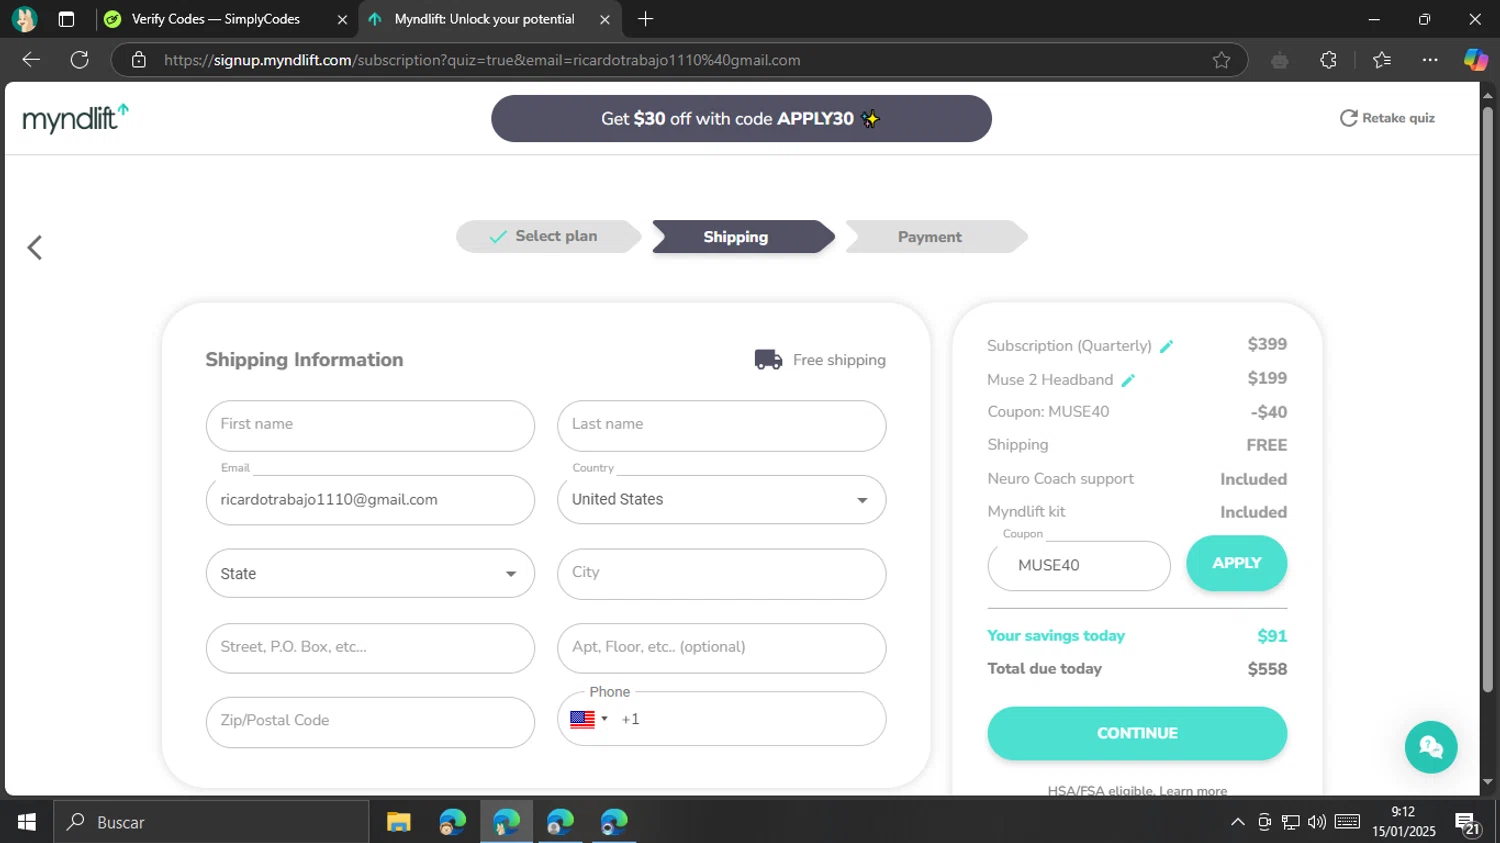Image resolution: width=1500 pixels, height=843 pixels.
Task: Open tab actions menu icon
Action: click(66, 19)
